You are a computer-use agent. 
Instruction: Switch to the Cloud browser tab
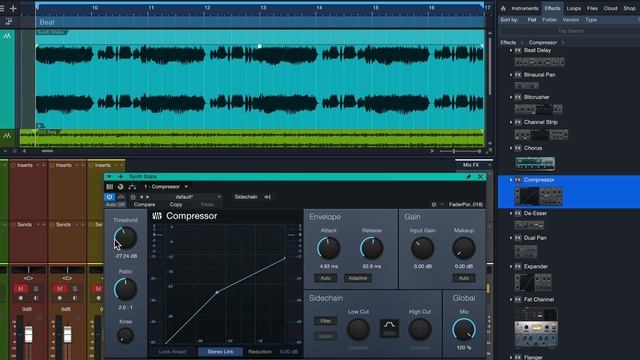[x=611, y=8]
